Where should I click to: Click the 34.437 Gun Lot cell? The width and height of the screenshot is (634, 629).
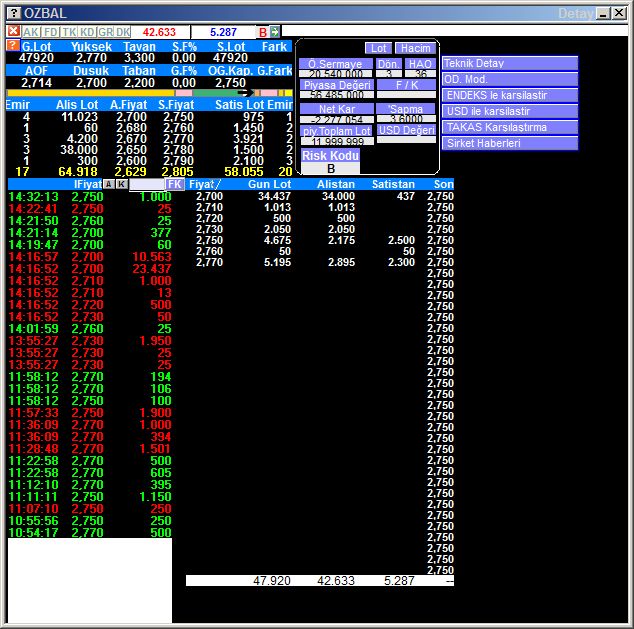coord(274,196)
